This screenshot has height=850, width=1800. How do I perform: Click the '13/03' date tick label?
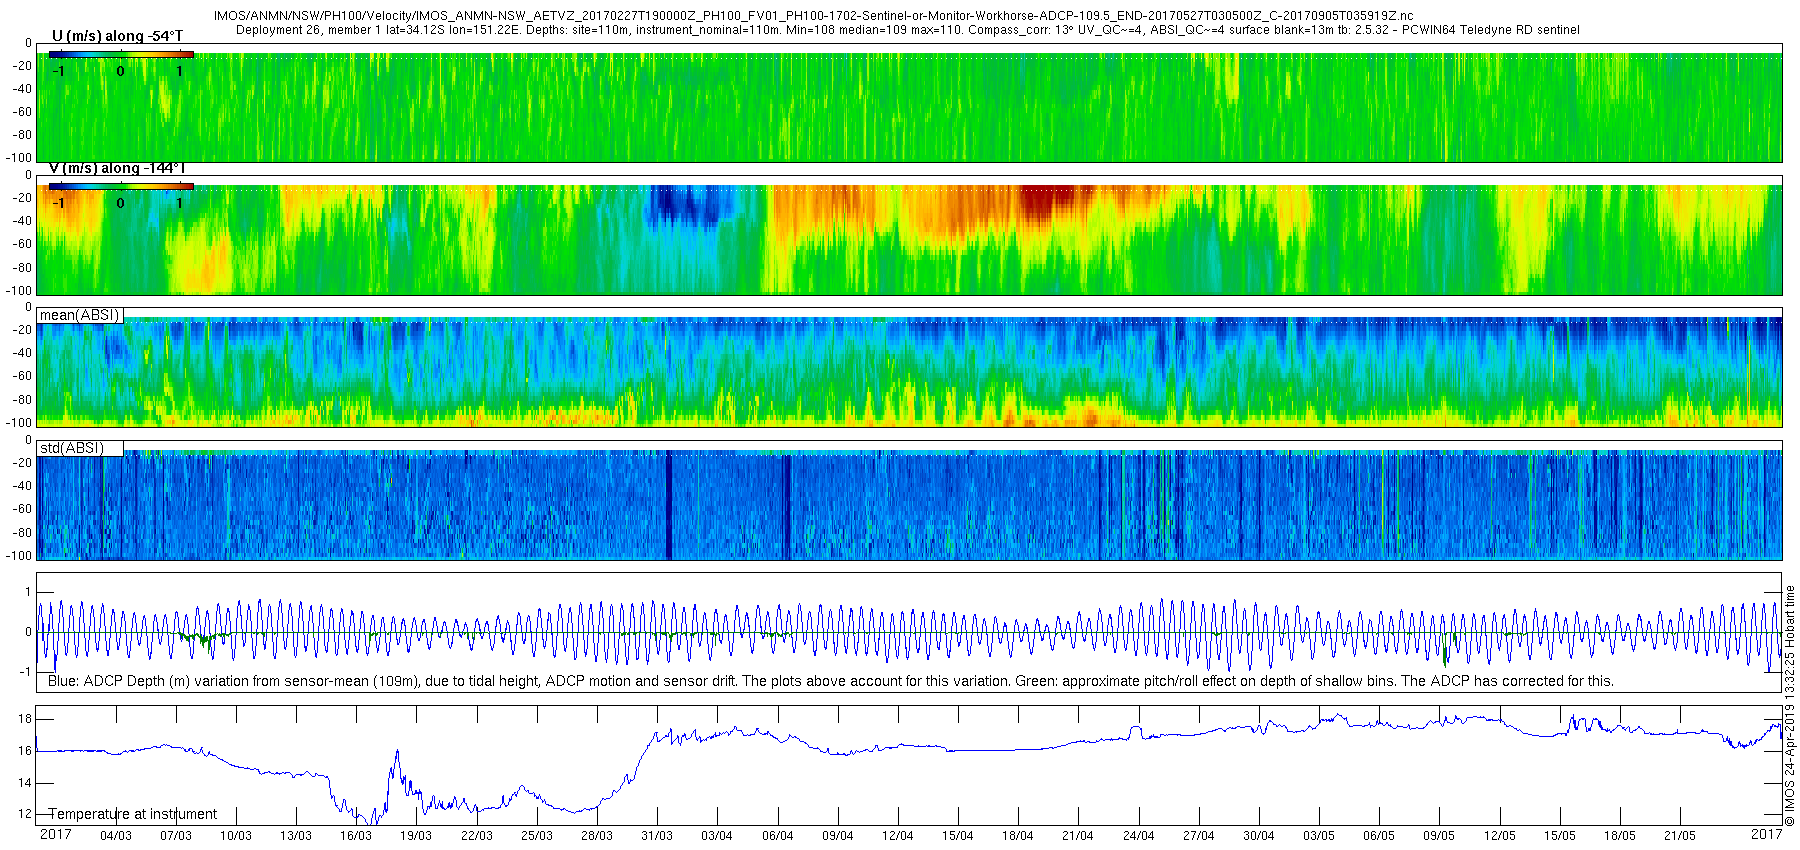296,836
